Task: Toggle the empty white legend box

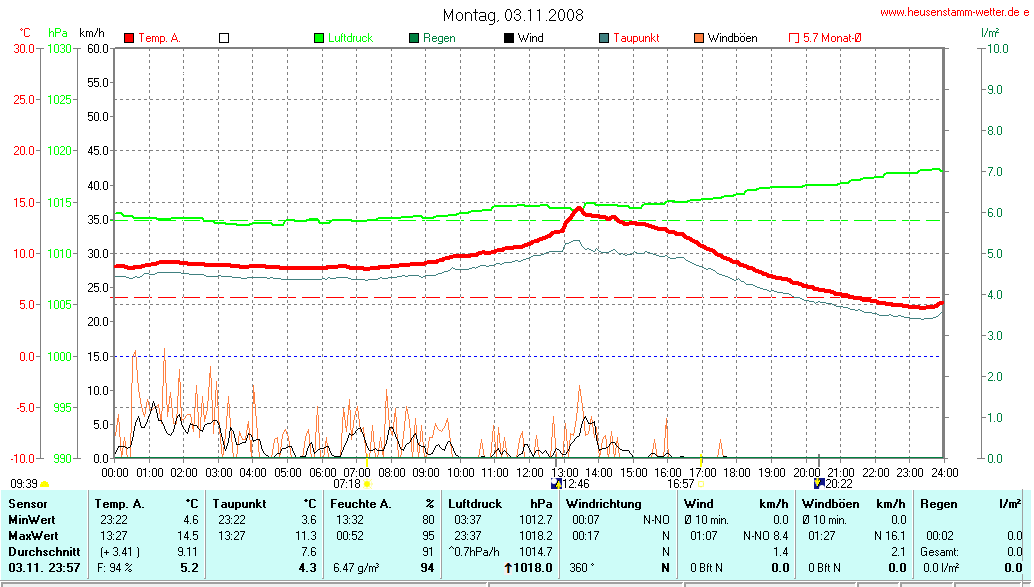Action: (x=224, y=38)
